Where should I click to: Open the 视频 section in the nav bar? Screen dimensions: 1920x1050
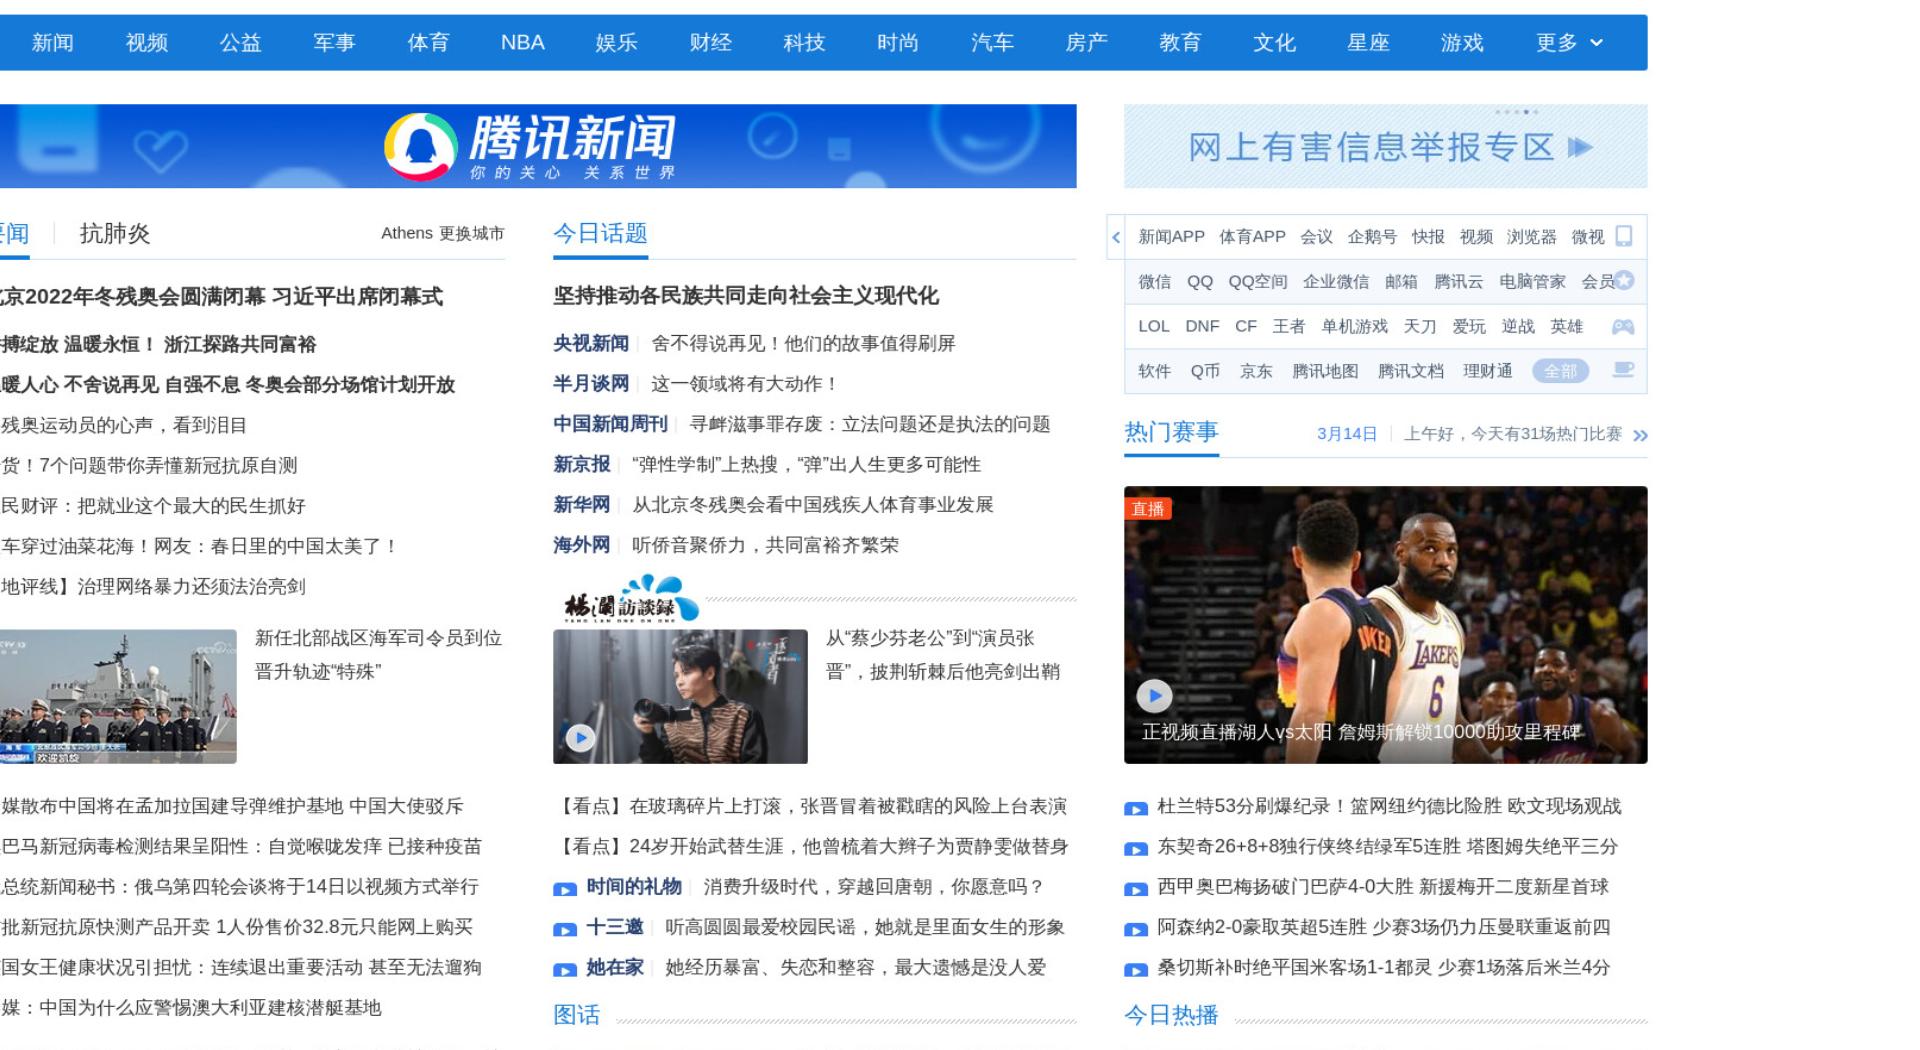click(x=146, y=43)
